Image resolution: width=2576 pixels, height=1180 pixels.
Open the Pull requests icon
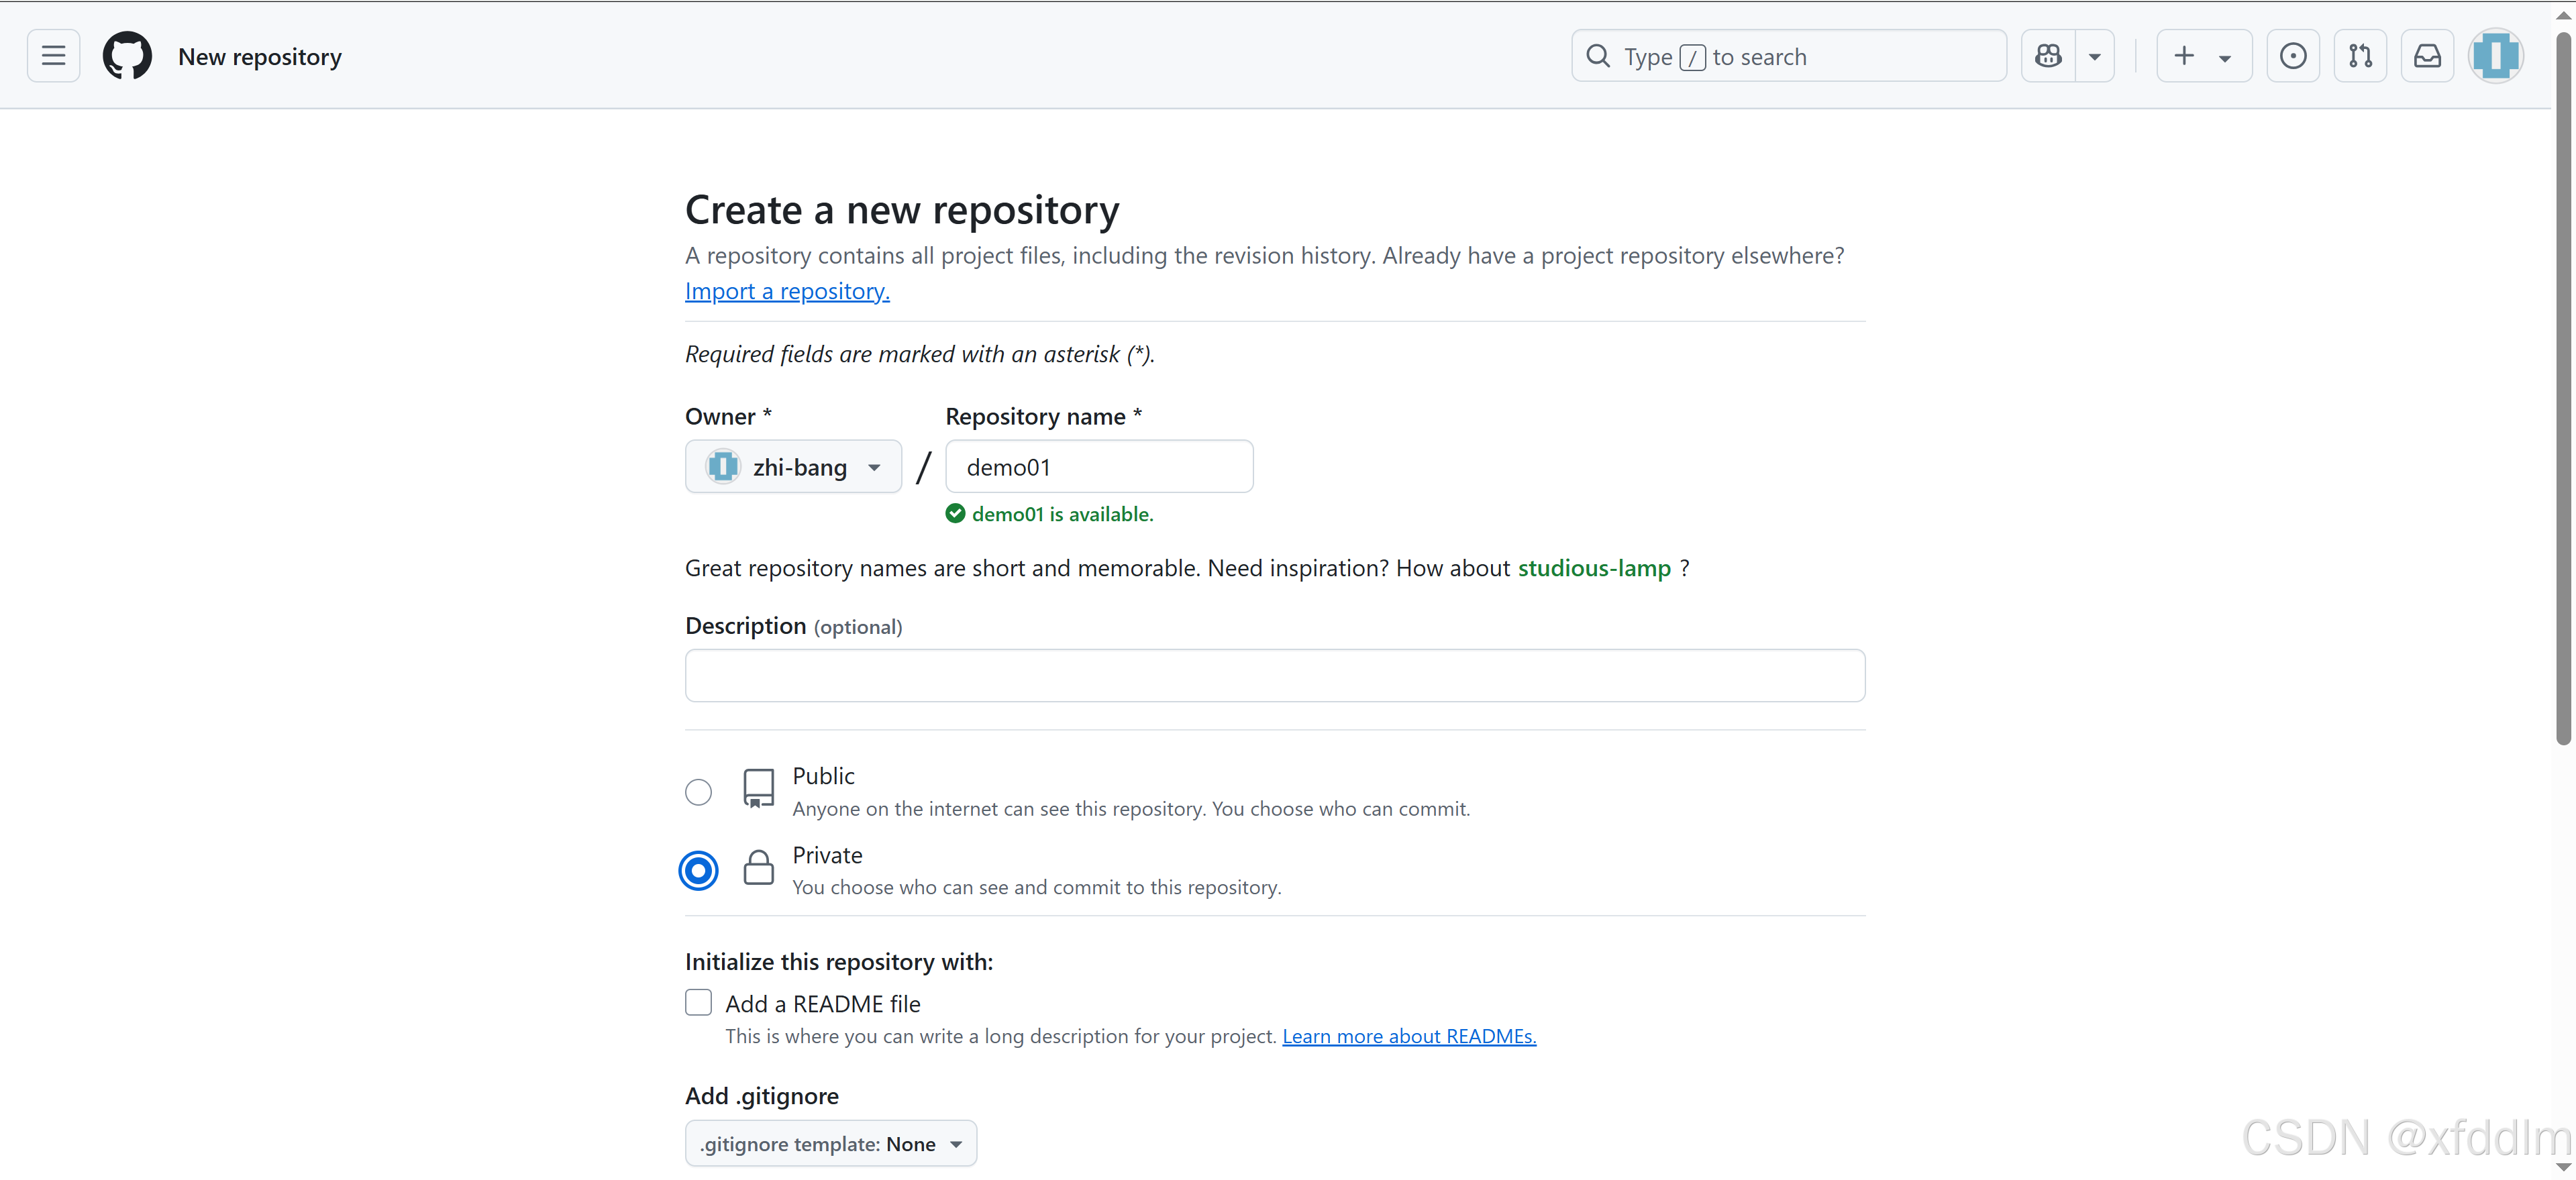coord(2360,56)
